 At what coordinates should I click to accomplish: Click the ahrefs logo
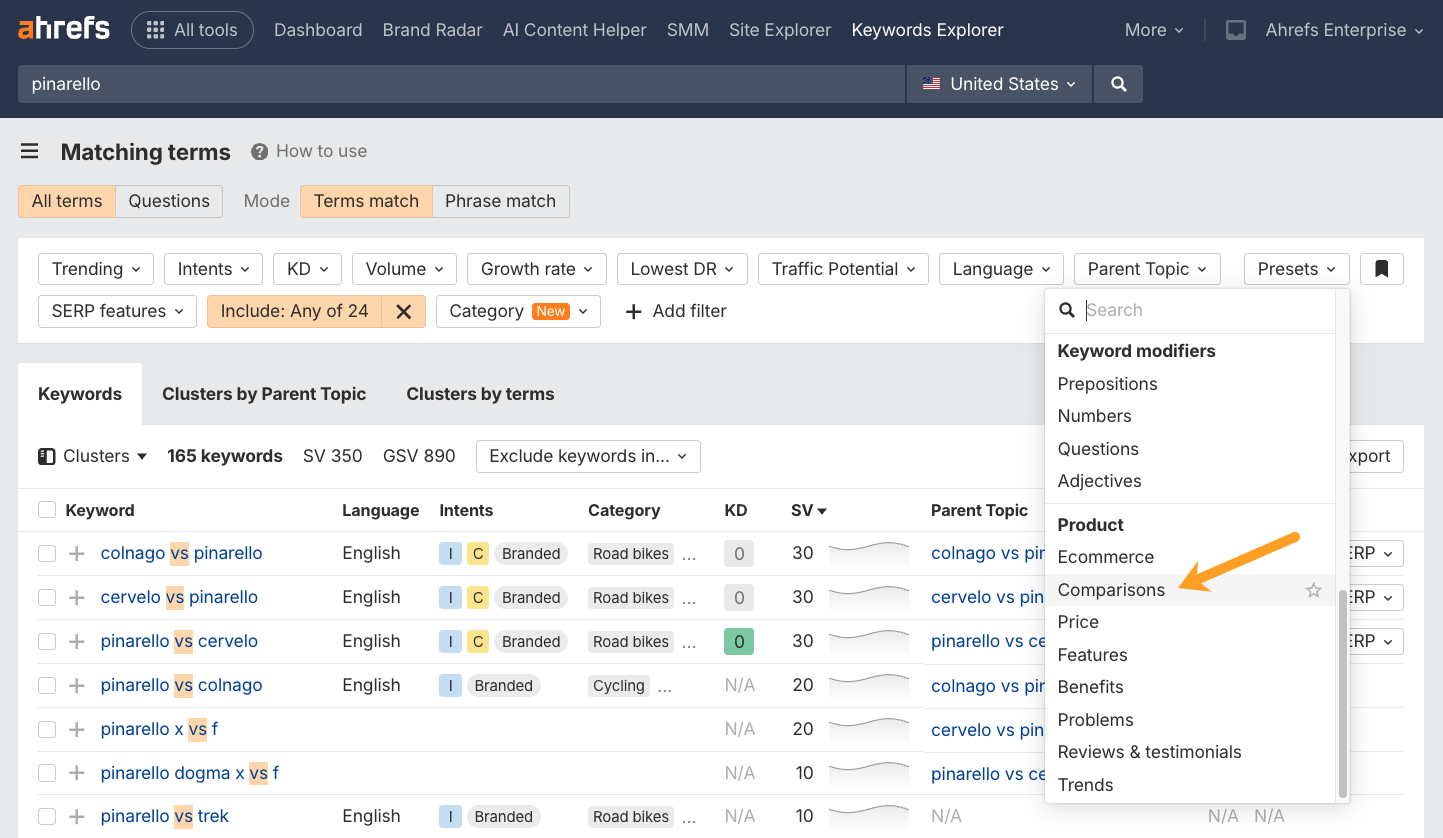point(63,28)
